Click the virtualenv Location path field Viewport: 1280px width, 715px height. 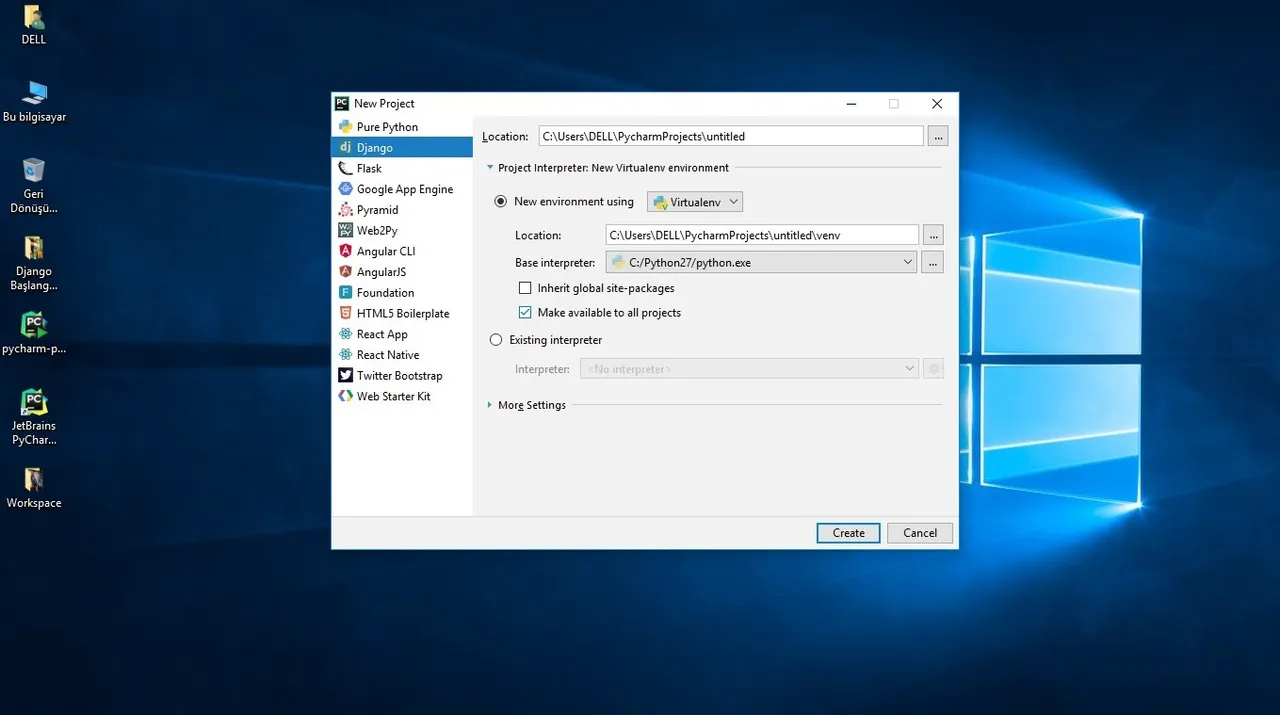click(762, 235)
